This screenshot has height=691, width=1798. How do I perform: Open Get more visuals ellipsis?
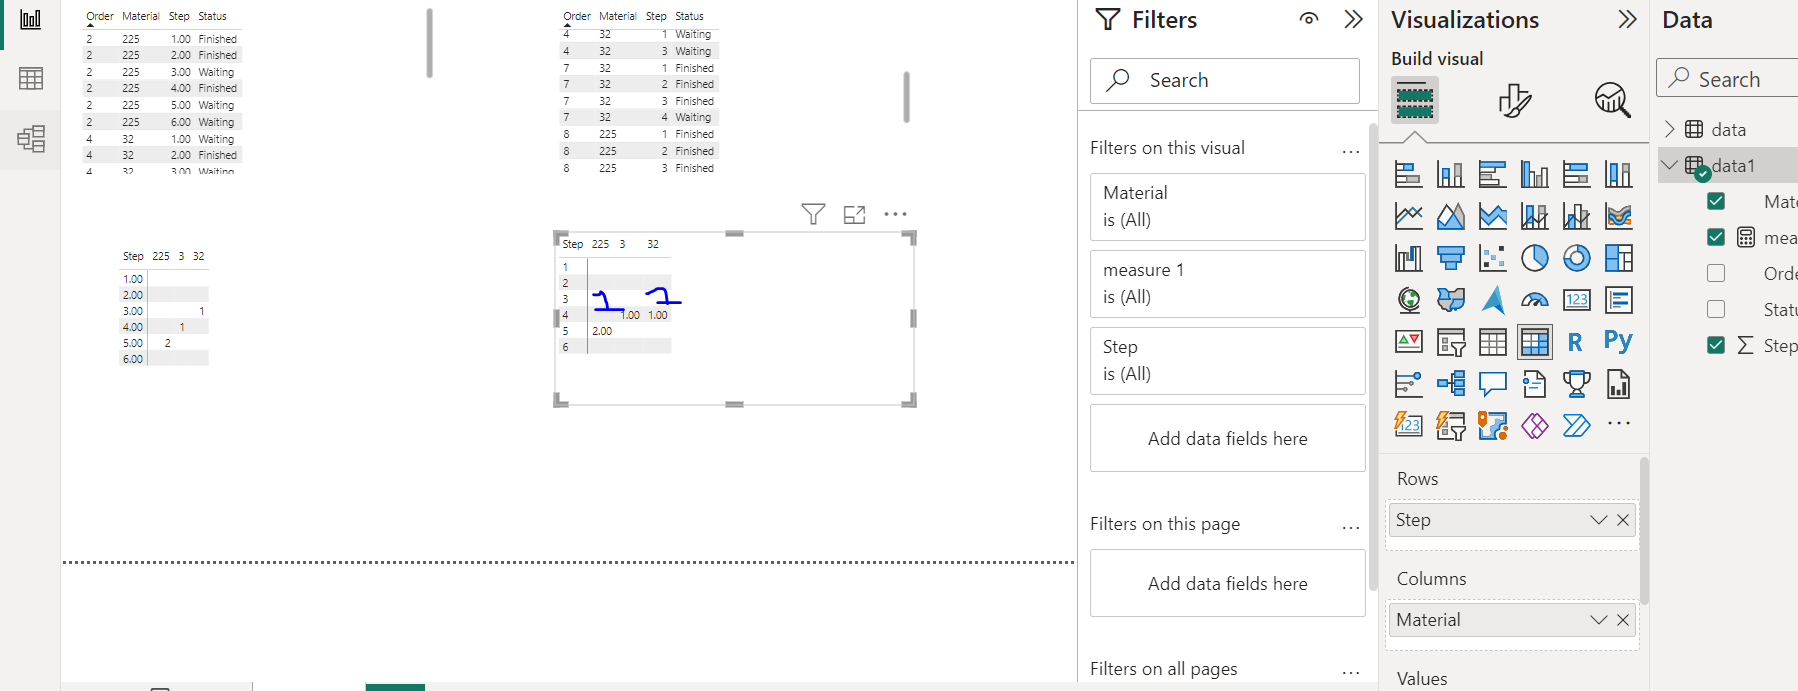pyautogui.click(x=1618, y=424)
